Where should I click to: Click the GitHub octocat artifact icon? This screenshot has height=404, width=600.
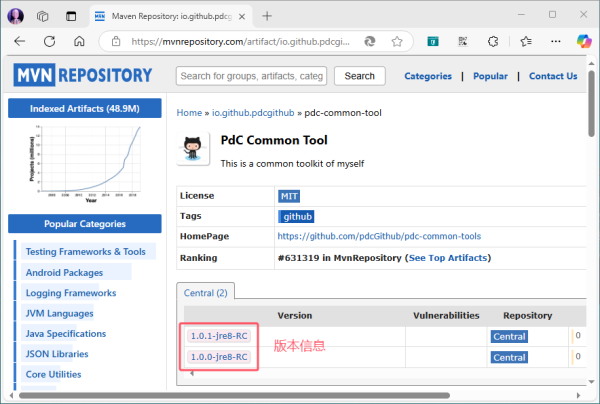(193, 149)
